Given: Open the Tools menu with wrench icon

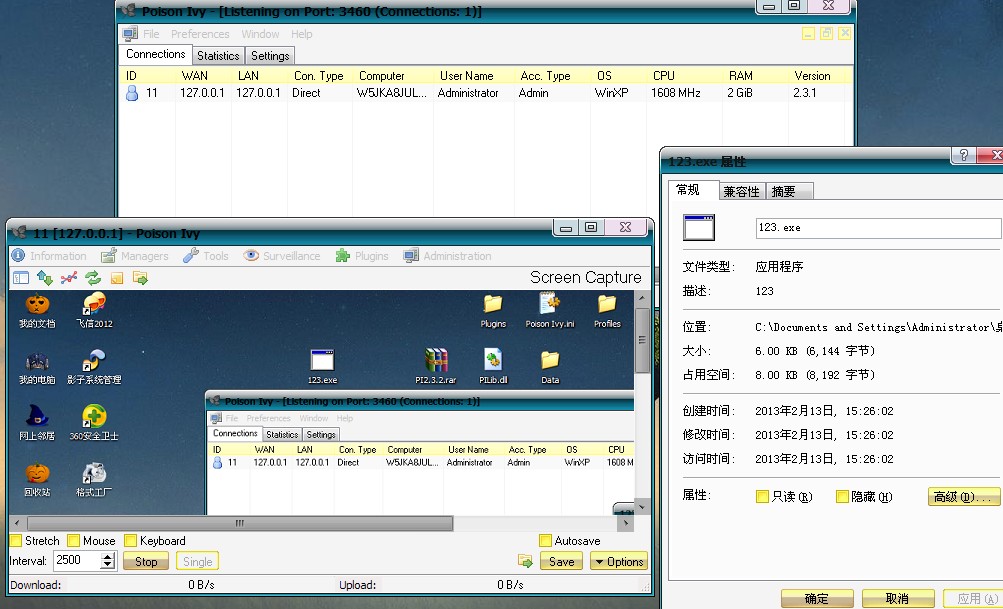Looking at the screenshot, I should click(x=205, y=256).
